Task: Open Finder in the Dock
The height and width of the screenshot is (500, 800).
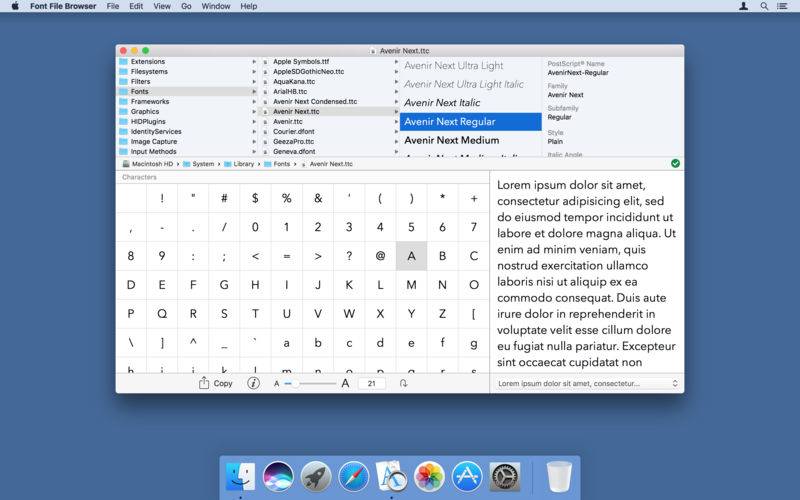Action: coord(240,476)
